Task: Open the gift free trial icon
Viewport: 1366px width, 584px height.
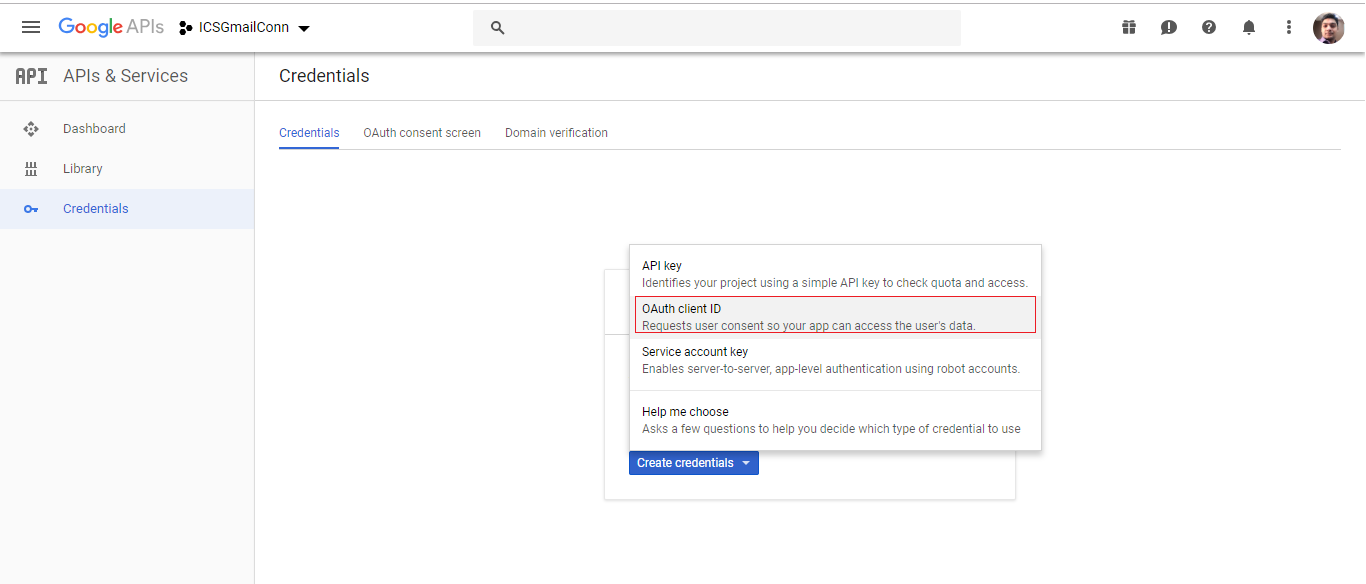Action: pos(1129,27)
